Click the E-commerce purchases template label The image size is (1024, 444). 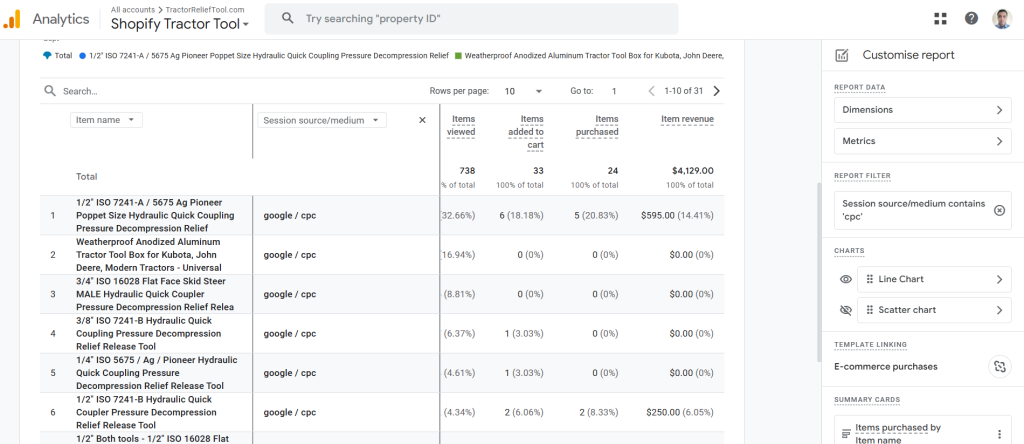pyautogui.click(x=886, y=366)
